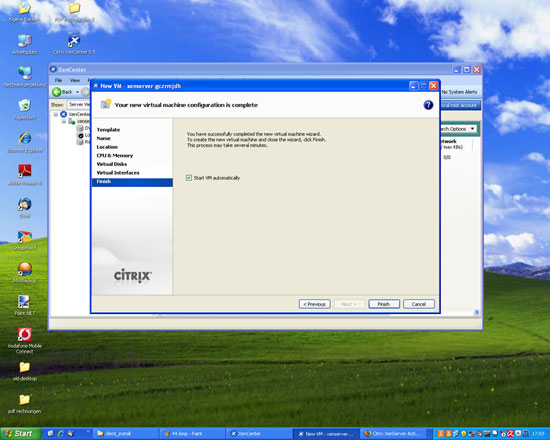
Task: Open Internet Explorer desktop icon
Action: coord(25,142)
